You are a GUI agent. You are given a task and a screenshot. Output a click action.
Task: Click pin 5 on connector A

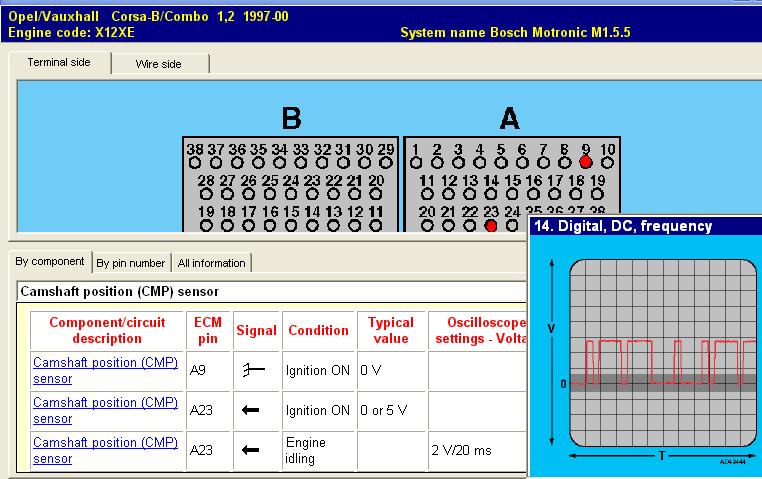tap(501, 163)
